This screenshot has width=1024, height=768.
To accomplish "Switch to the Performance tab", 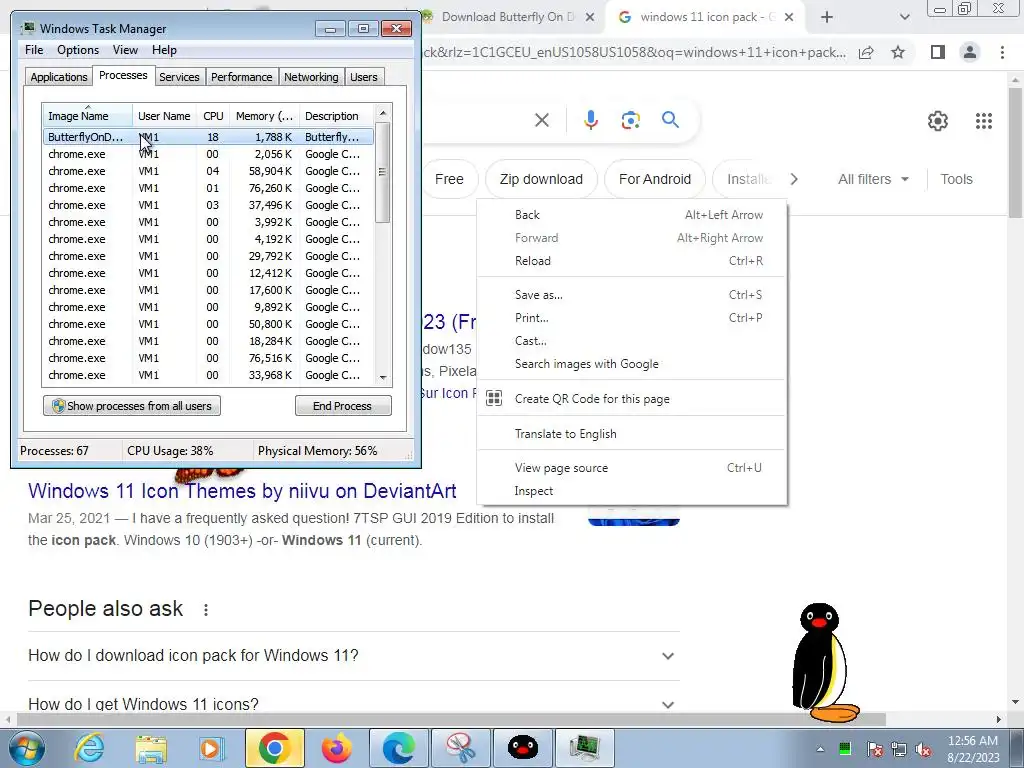I will click(242, 77).
